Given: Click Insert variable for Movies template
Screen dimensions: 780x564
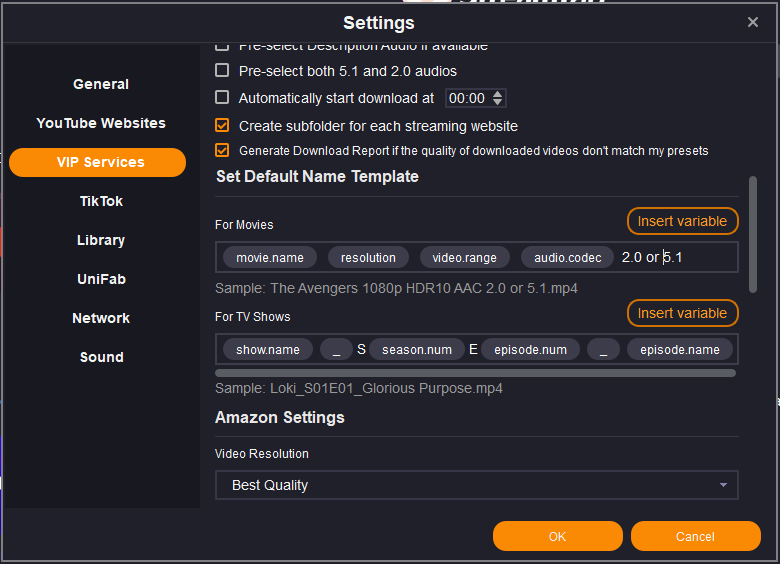Looking at the screenshot, I should (x=682, y=220).
